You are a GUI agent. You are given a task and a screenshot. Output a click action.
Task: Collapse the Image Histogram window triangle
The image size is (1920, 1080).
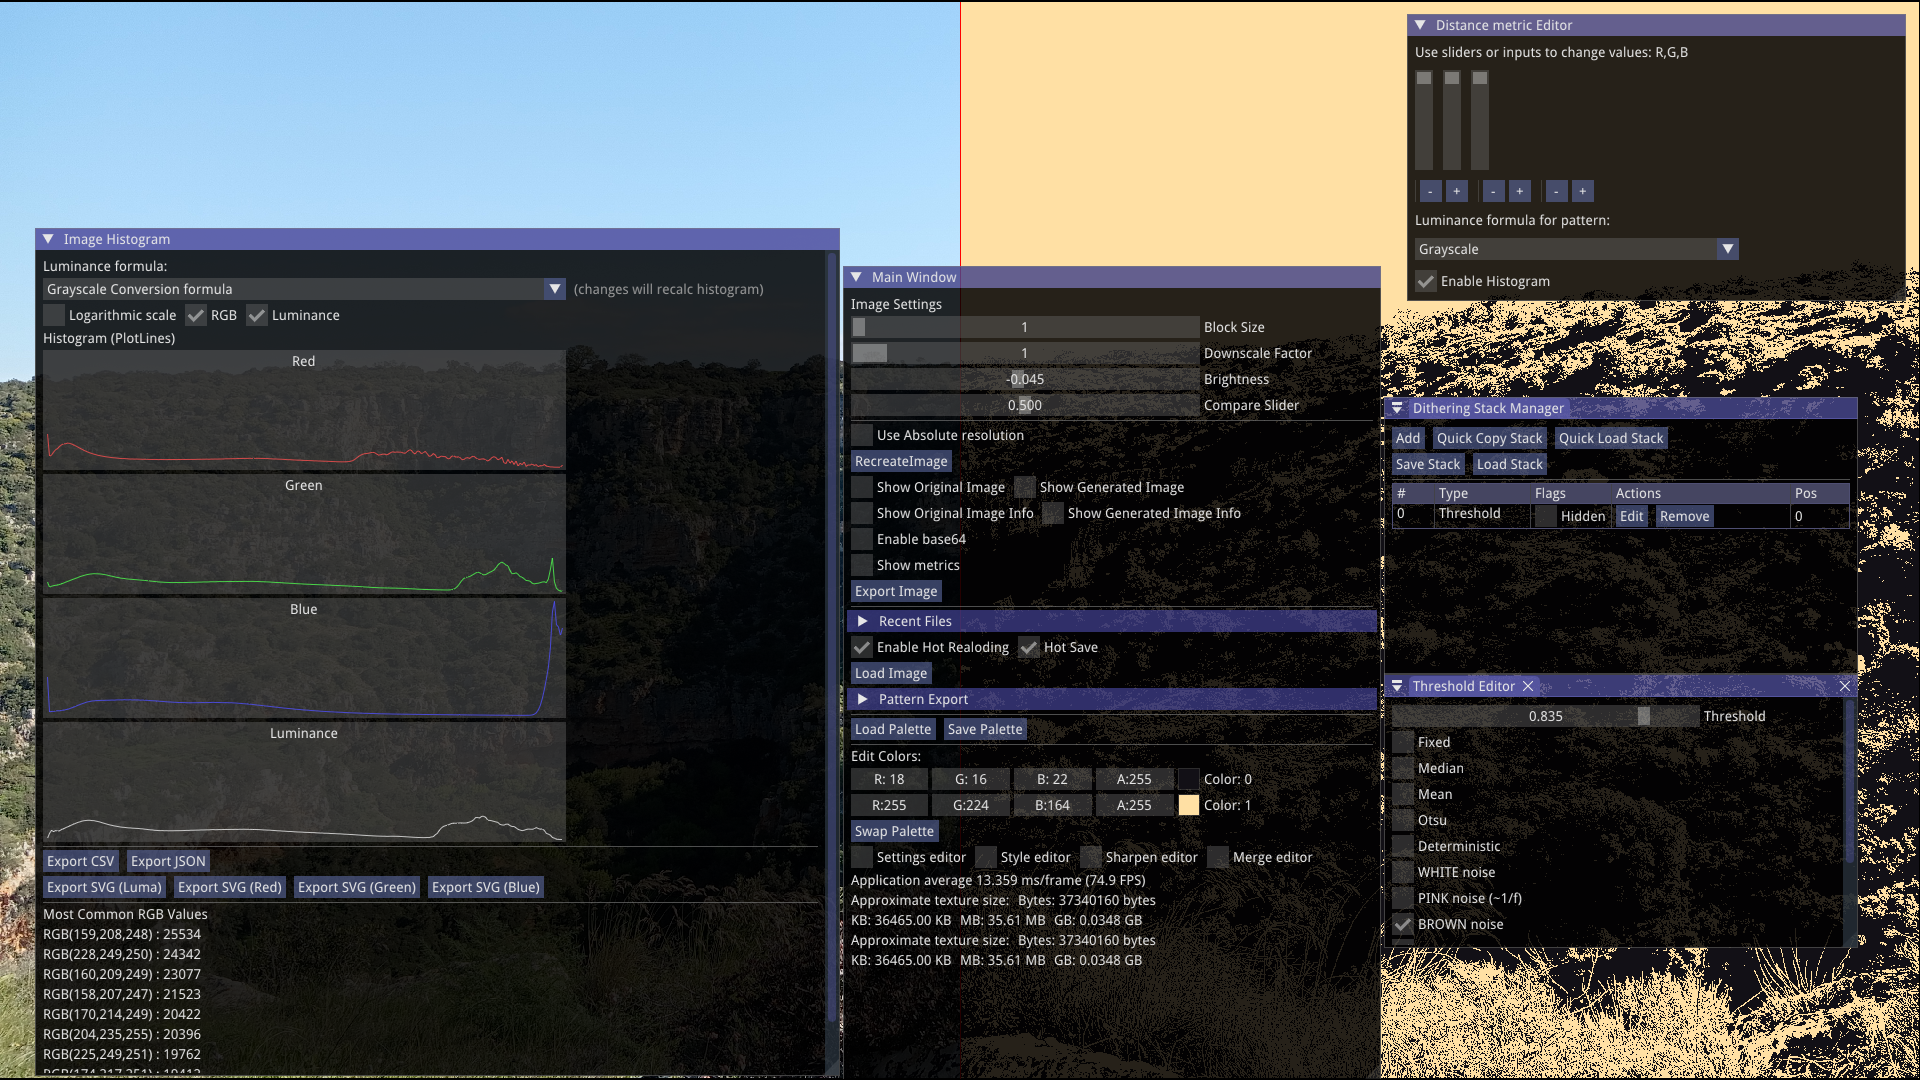(48, 239)
